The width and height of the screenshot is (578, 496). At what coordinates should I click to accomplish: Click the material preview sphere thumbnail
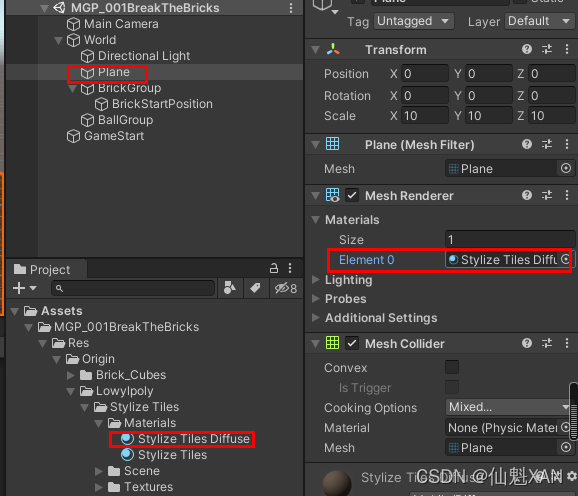pos(337,483)
